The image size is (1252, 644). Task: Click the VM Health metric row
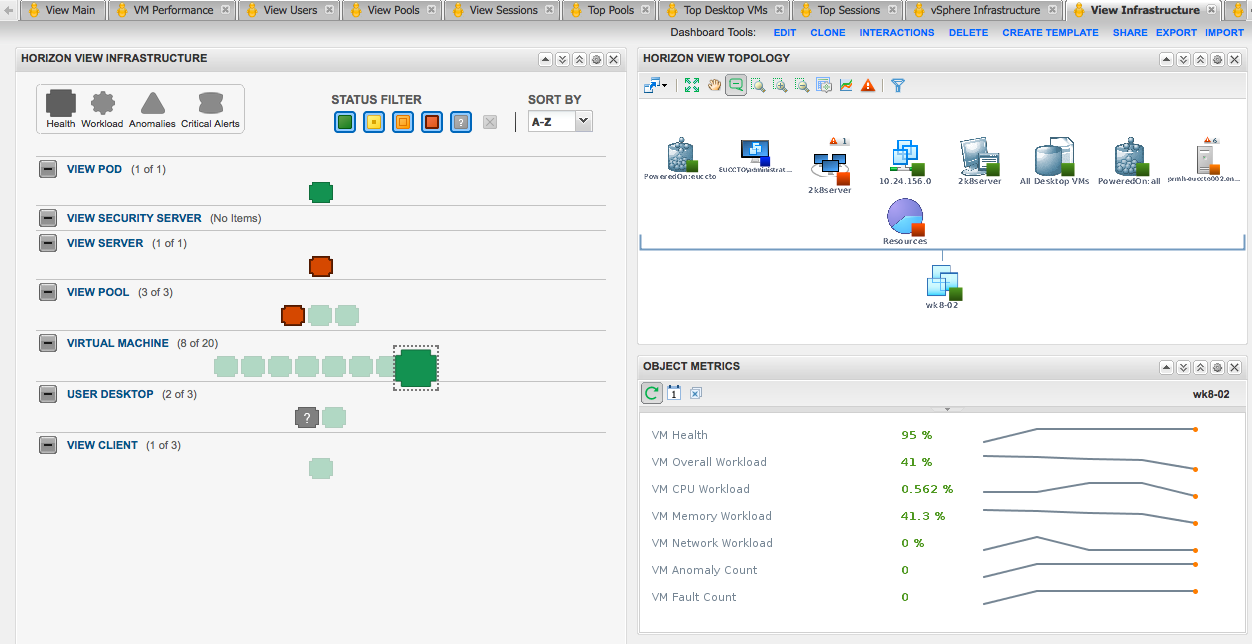(x=925, y=435)
